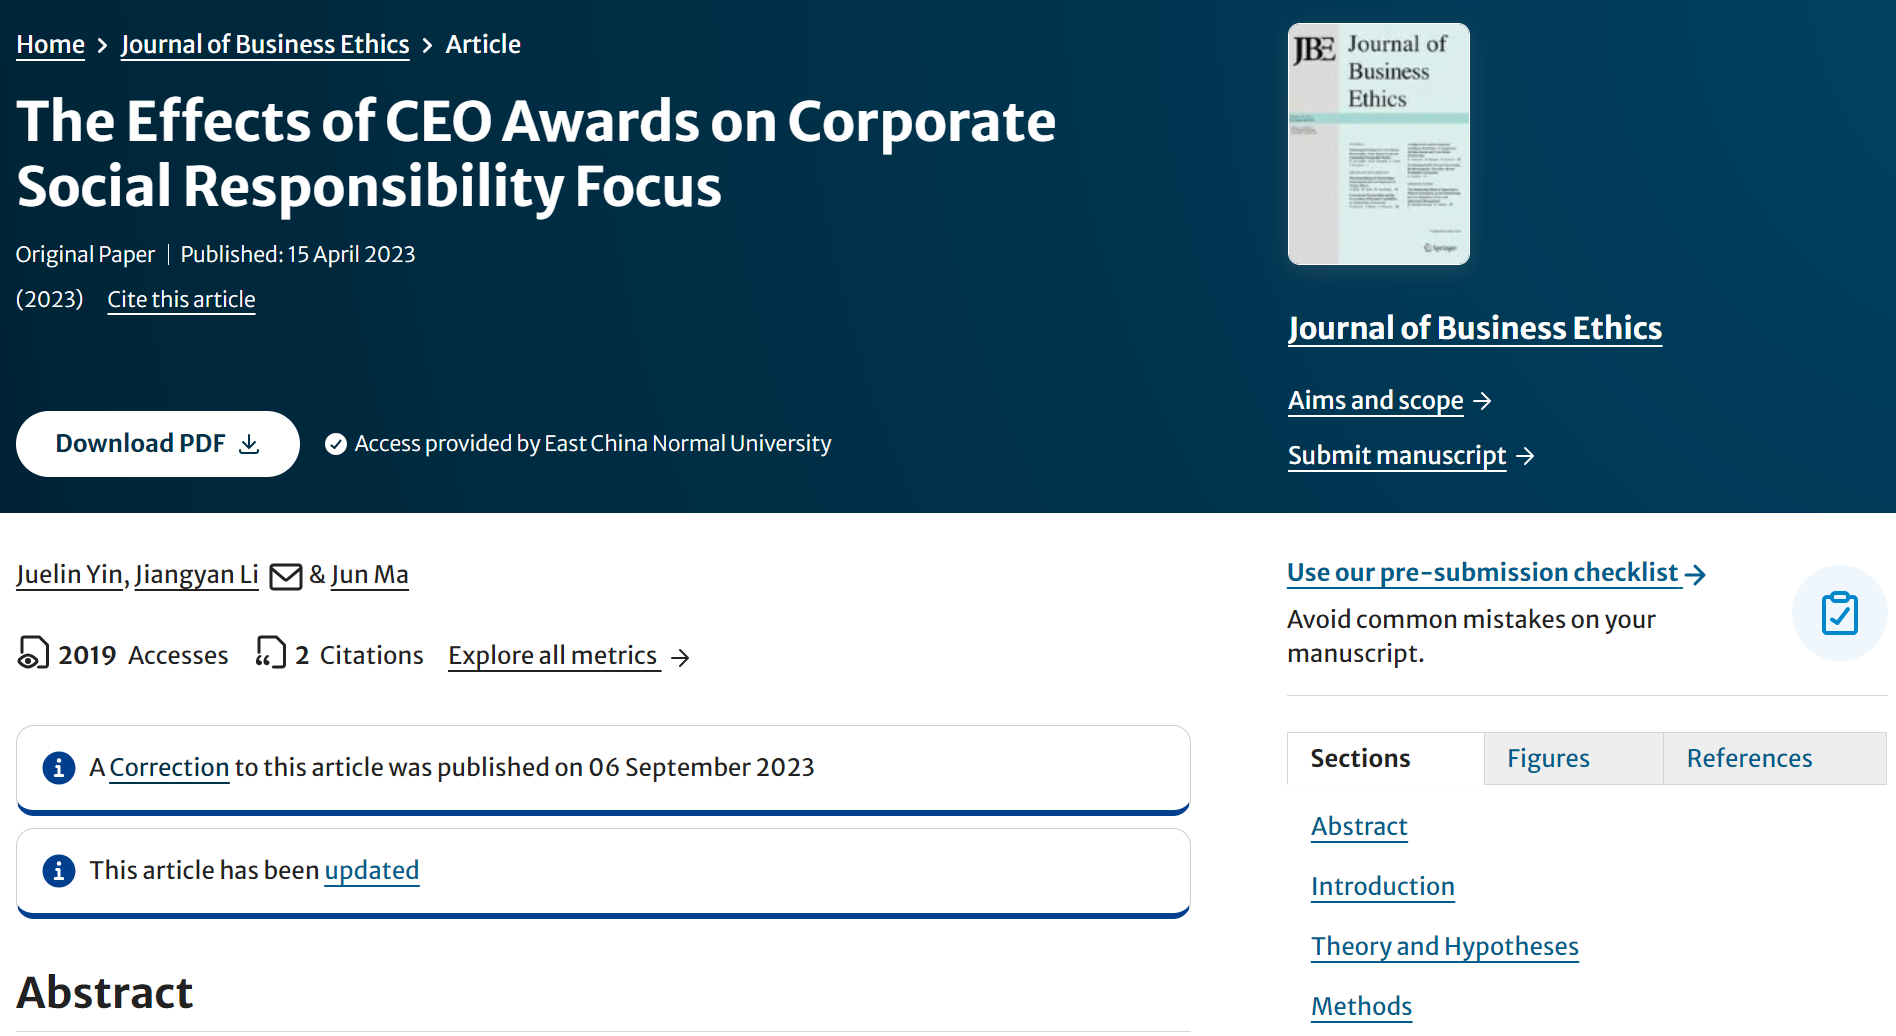The height and width of the screenshot is (1036, 1896).
Task: Click the pre-submission checklist clipboard icon
Action: click(x=1838, y=613)
